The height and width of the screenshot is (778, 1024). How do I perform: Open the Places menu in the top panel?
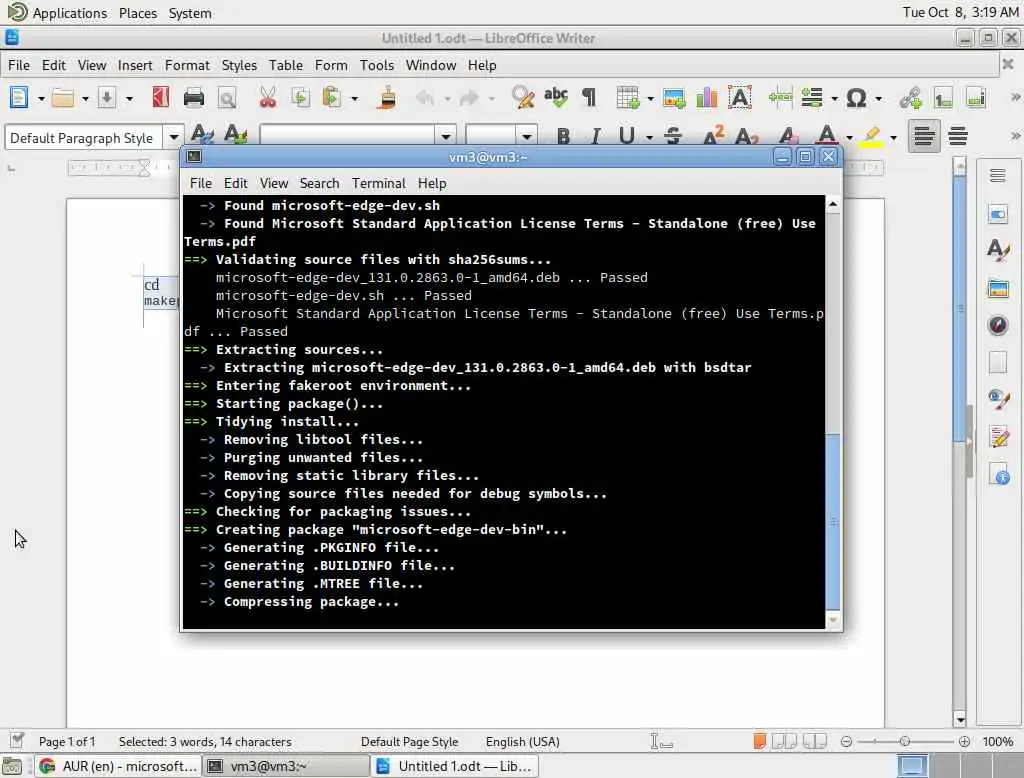click(138, 13)
